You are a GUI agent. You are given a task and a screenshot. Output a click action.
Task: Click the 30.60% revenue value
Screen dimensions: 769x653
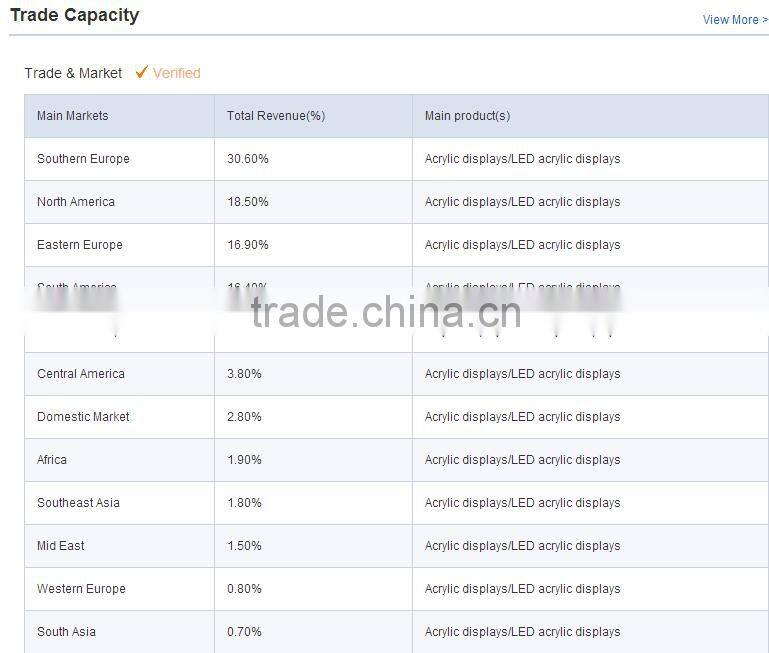(248, 159)
